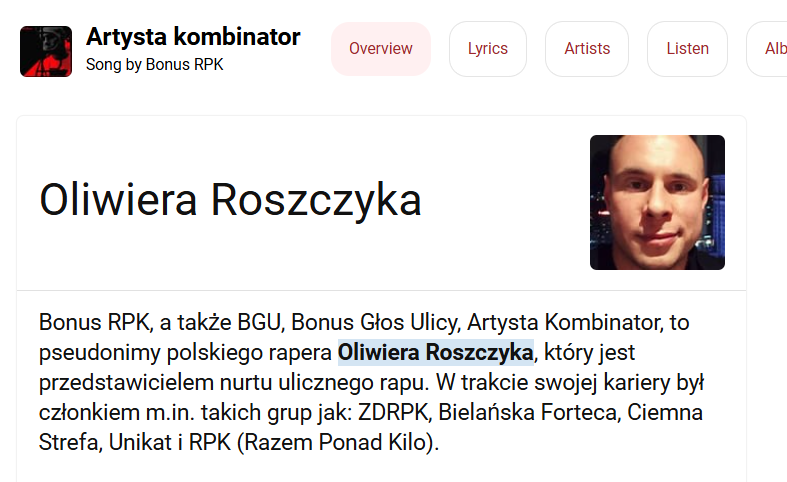787x482 pixels.
Task: Click the song album art thumbnail
Action: [46, 51]
